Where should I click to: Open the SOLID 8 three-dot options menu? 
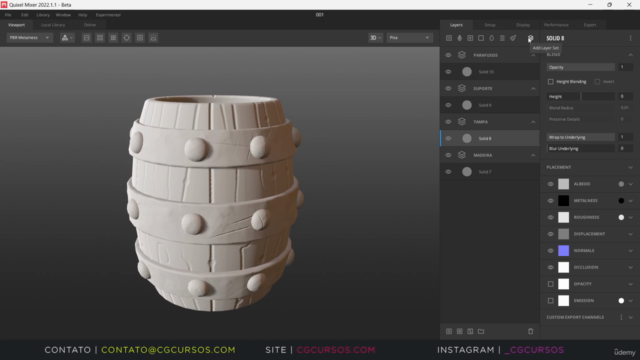click(631, 38)
